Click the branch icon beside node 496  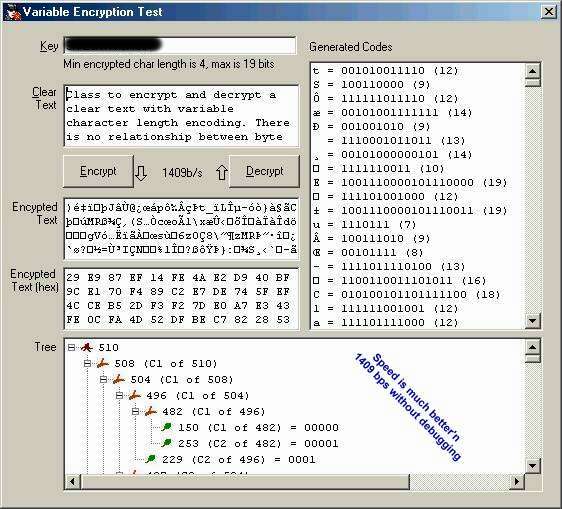[x=134, y=395]
